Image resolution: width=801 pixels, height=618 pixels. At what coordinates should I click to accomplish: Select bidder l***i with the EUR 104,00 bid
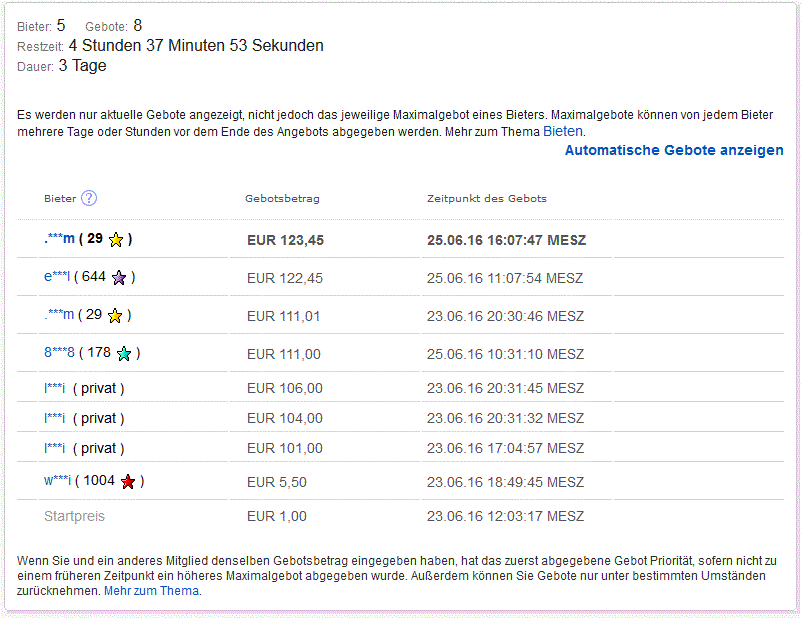(55, 418)
